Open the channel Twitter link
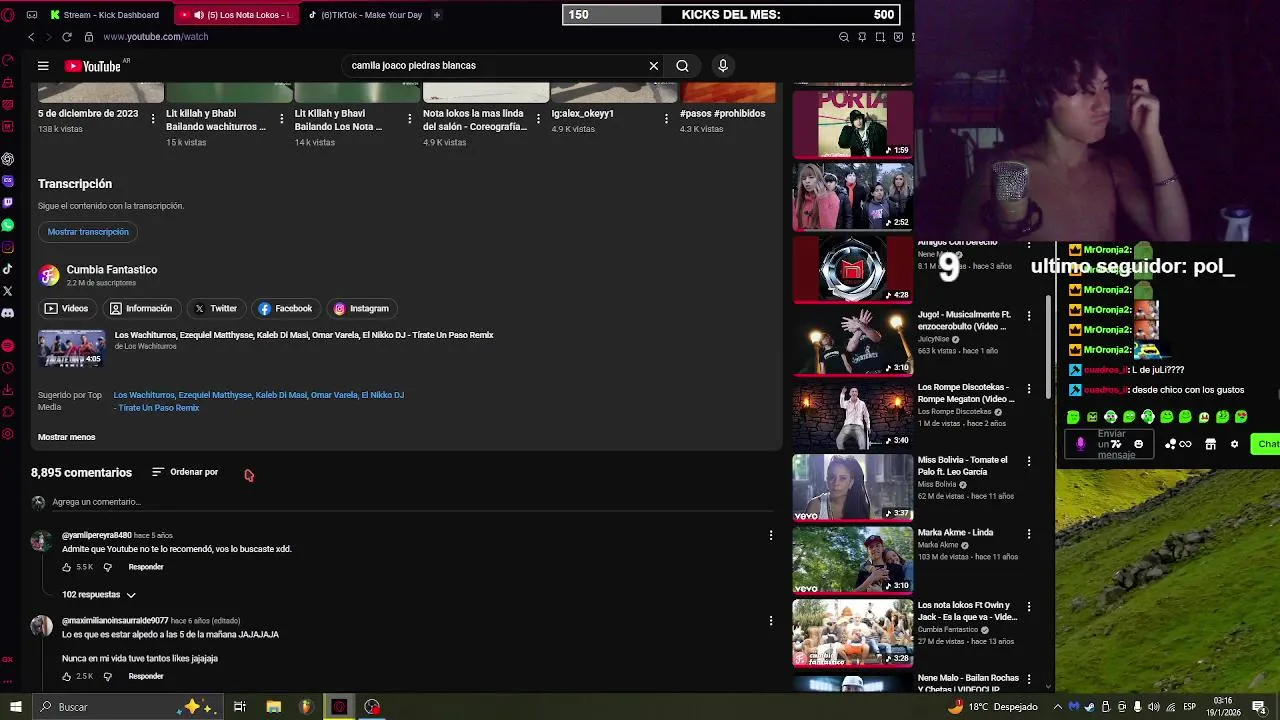Image resolution: width=1280 pixels, height=720 pixels. (x=216, y=309)
